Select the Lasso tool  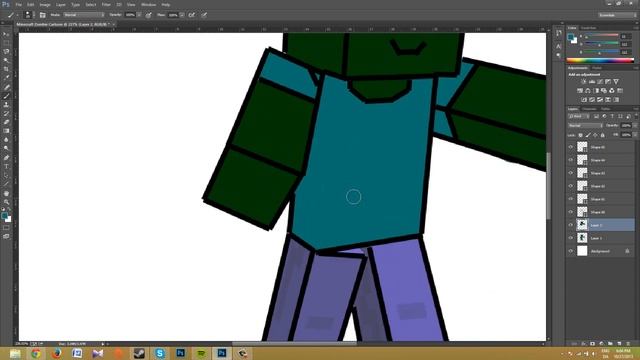coord(6,52)
